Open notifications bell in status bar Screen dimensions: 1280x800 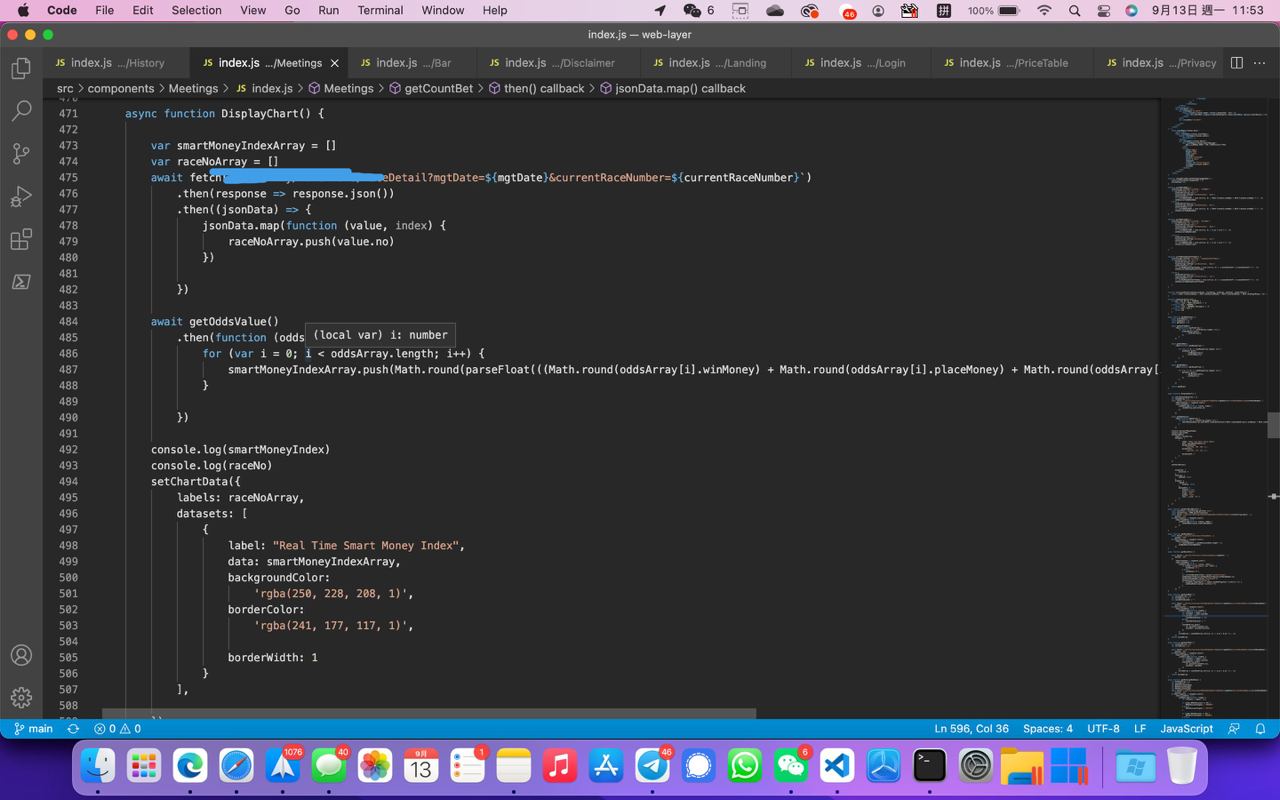[1260, 729]
